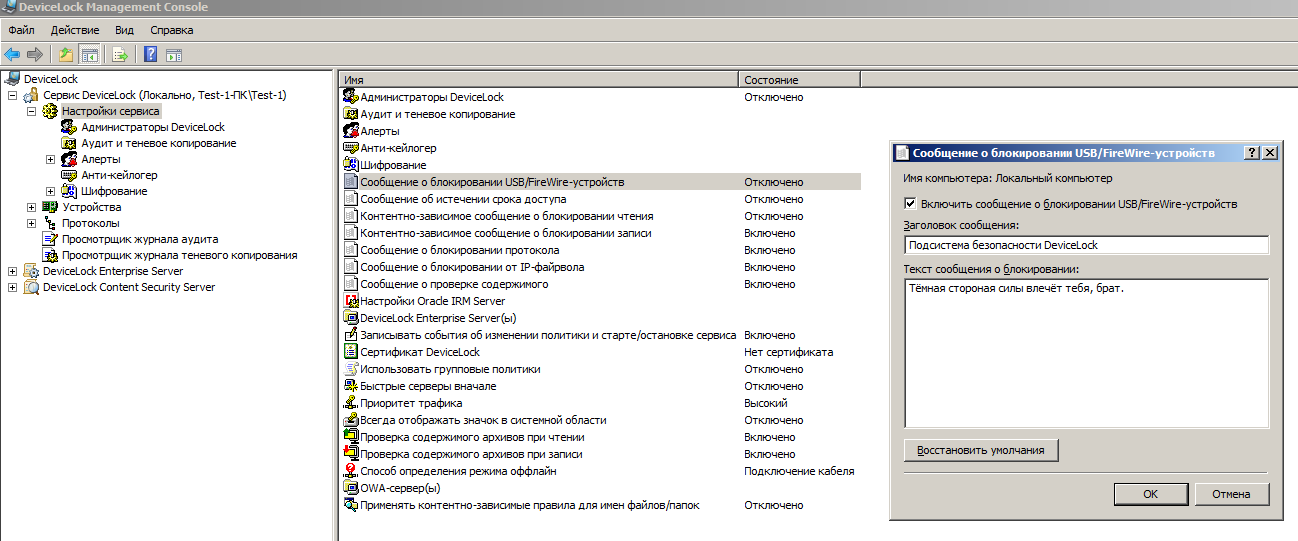Expand the Шифрование tree node

point(50,191)
